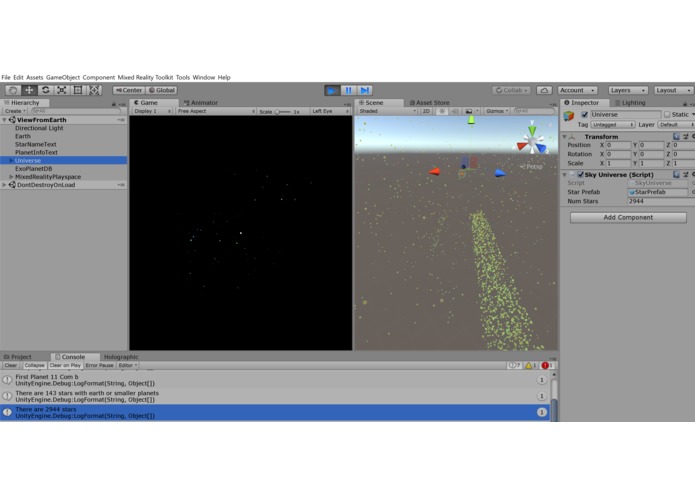Toggle scene effects image icon
This screenshot has height=494, width=695.
[469, 111]
